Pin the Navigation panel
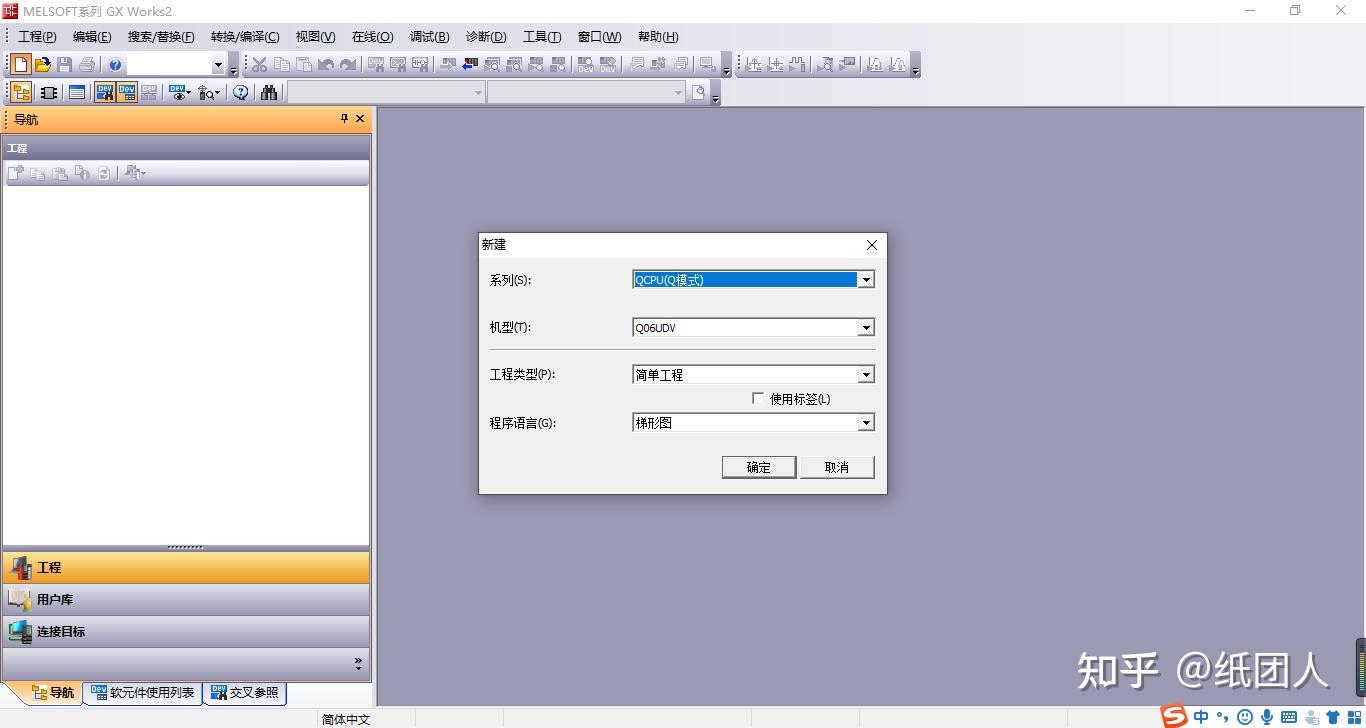The image size is (1366, 728). (344, 119)
